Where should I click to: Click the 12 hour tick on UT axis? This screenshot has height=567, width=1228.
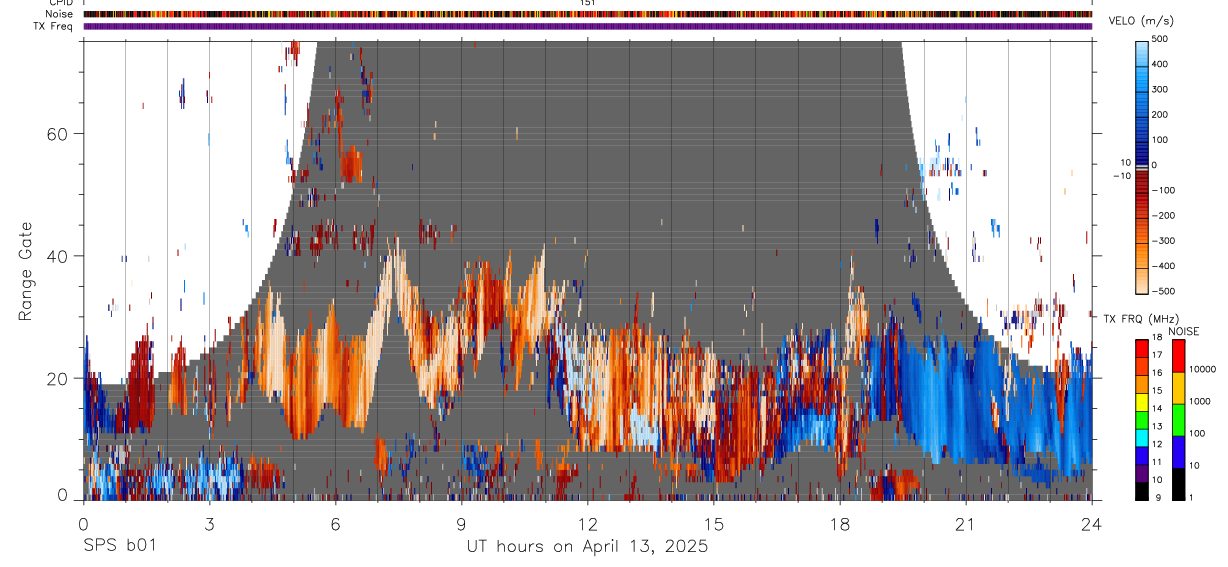(587, 523)
